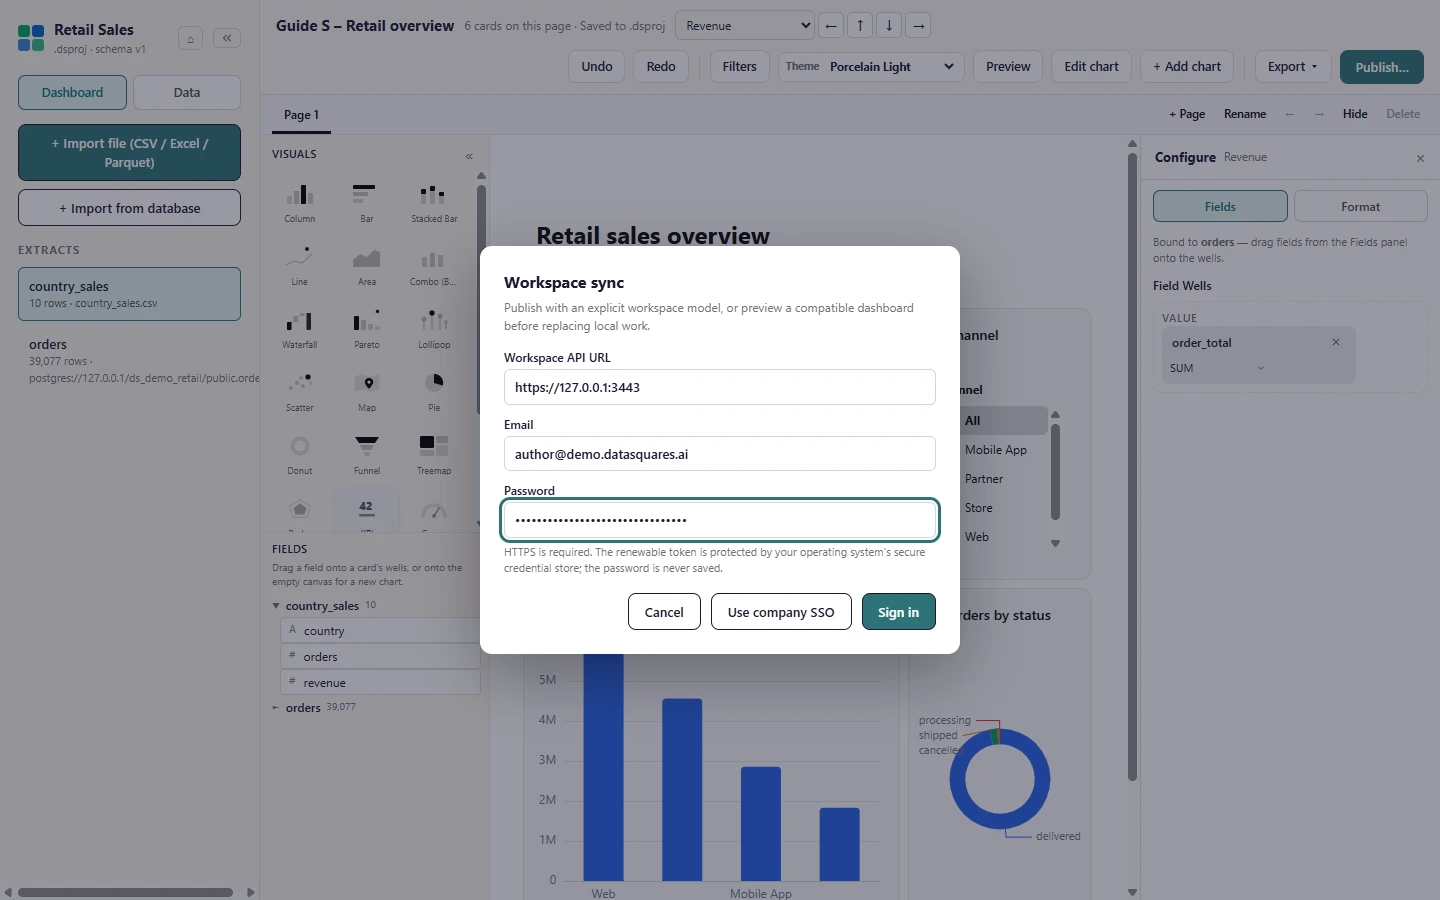The image size is (1440, 900).
Task: Select the country_sales extract
Action: (129, 294)
